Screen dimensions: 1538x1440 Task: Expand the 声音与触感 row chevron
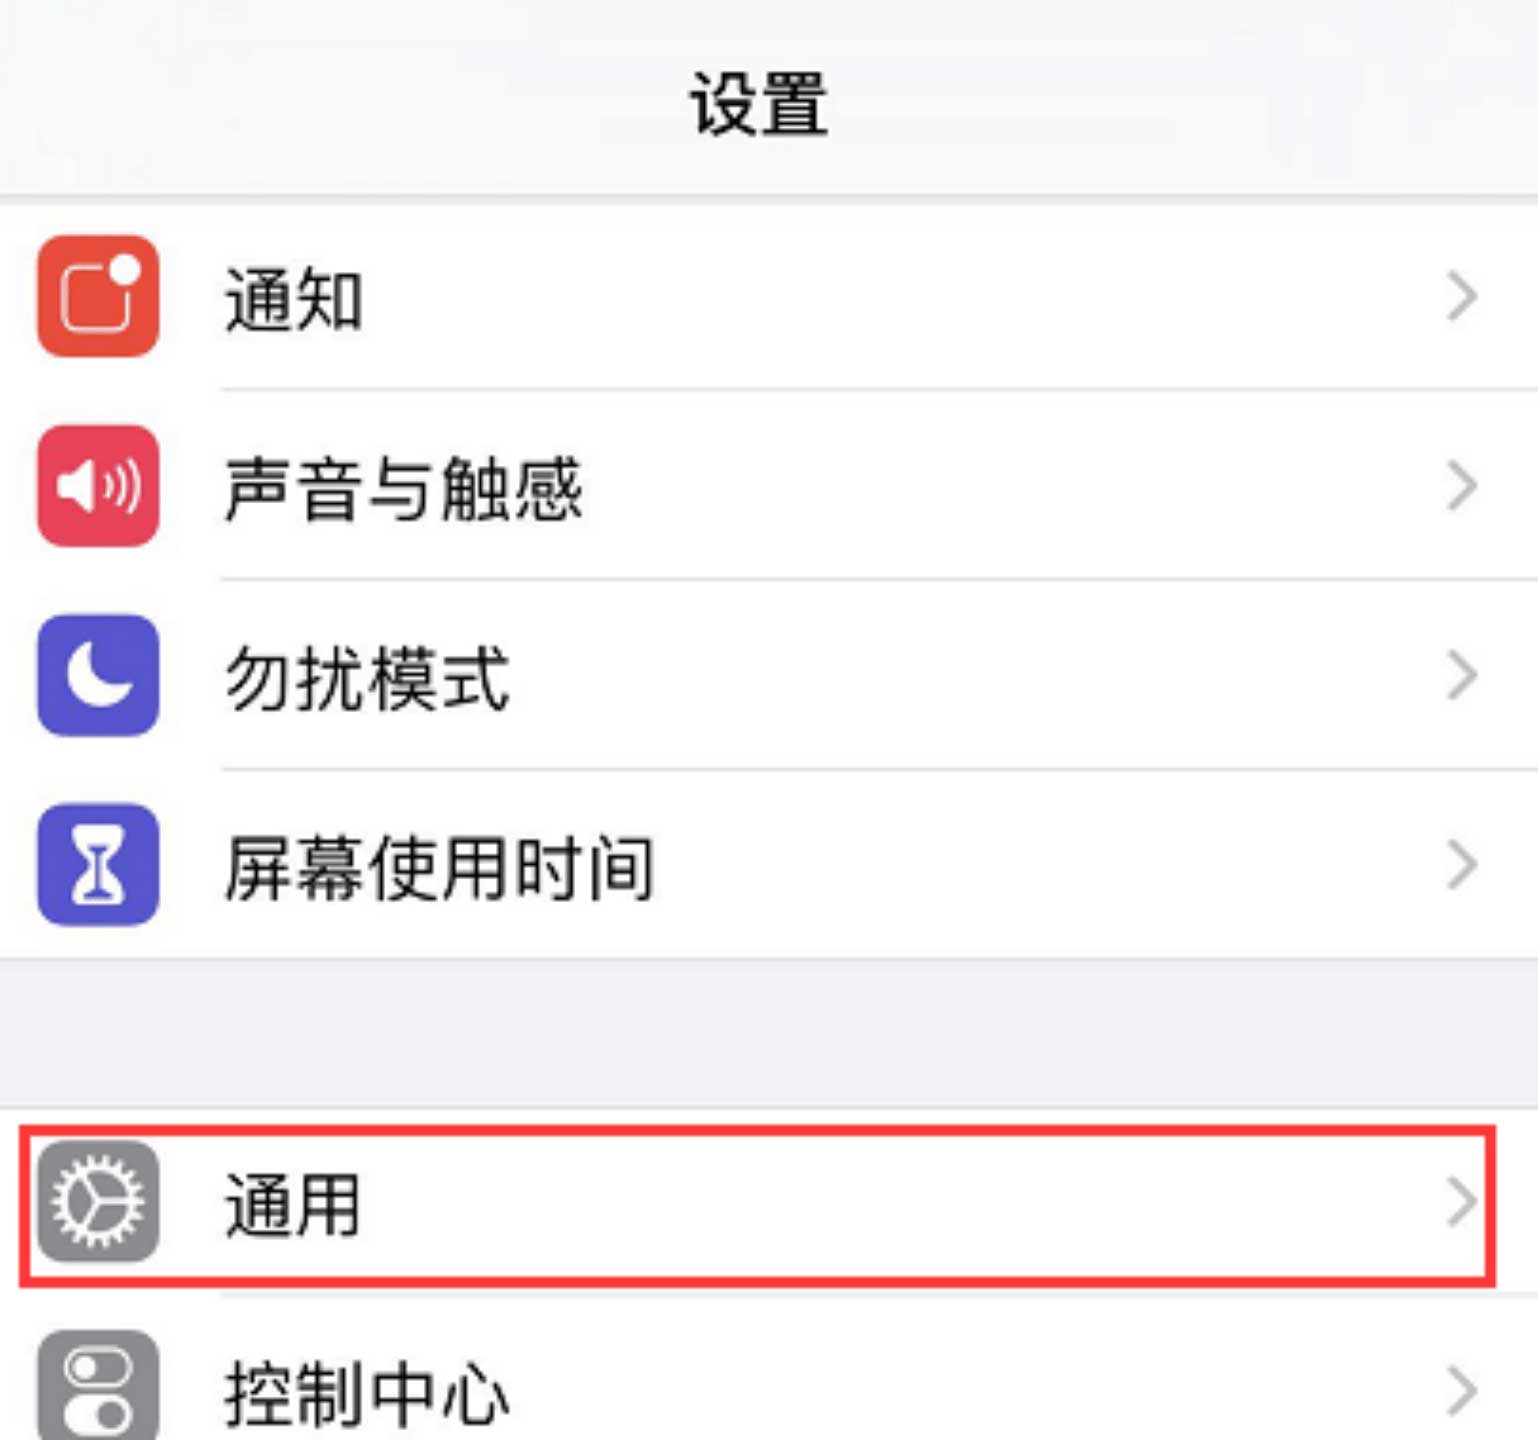pos(1462,486)
